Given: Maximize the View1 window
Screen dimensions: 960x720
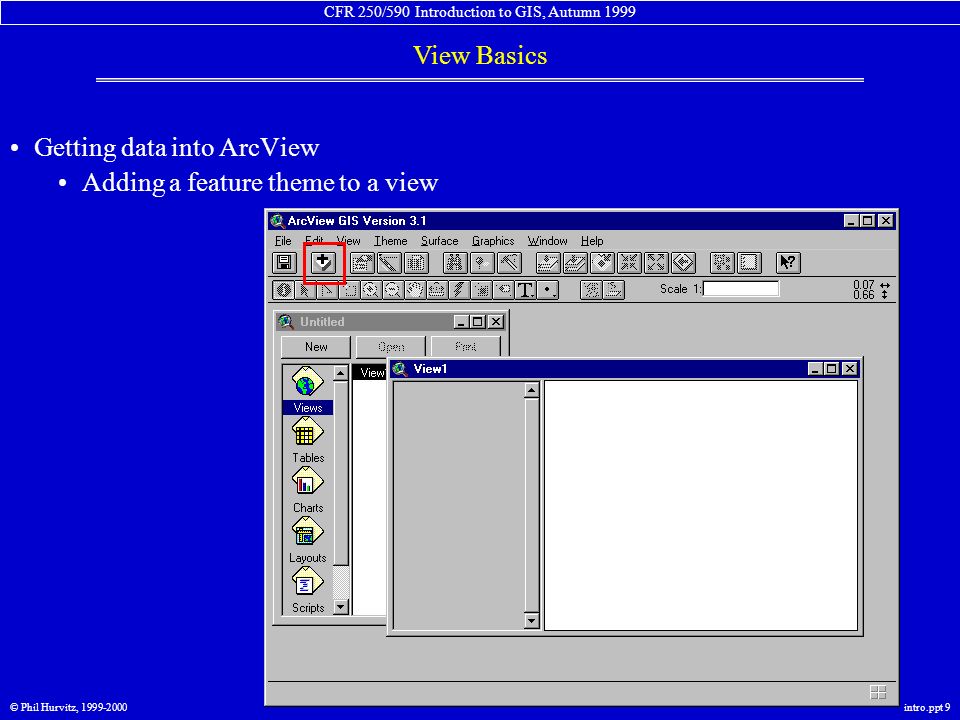Looking at the screenshot, I should click(831, 369).
